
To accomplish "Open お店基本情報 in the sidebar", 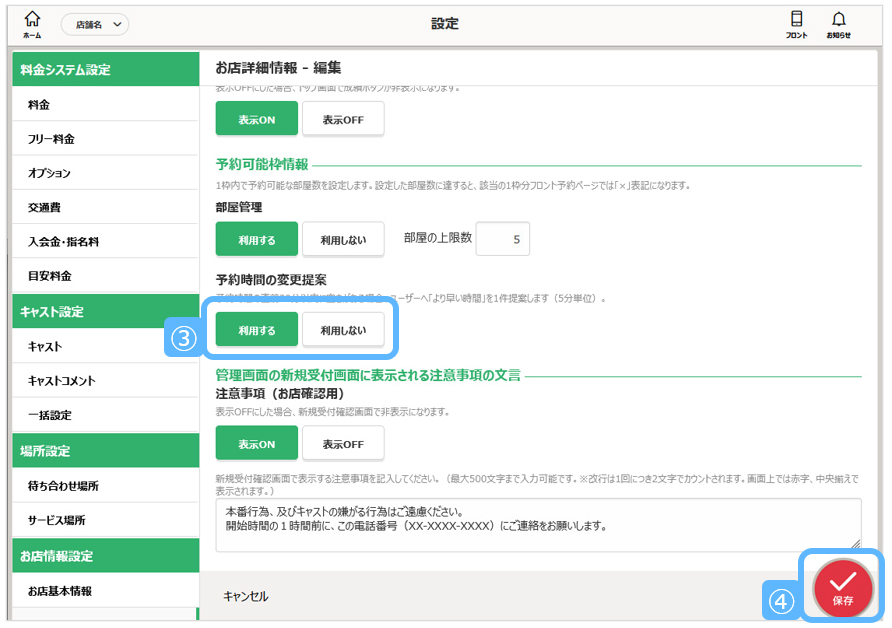I will 105,591.
